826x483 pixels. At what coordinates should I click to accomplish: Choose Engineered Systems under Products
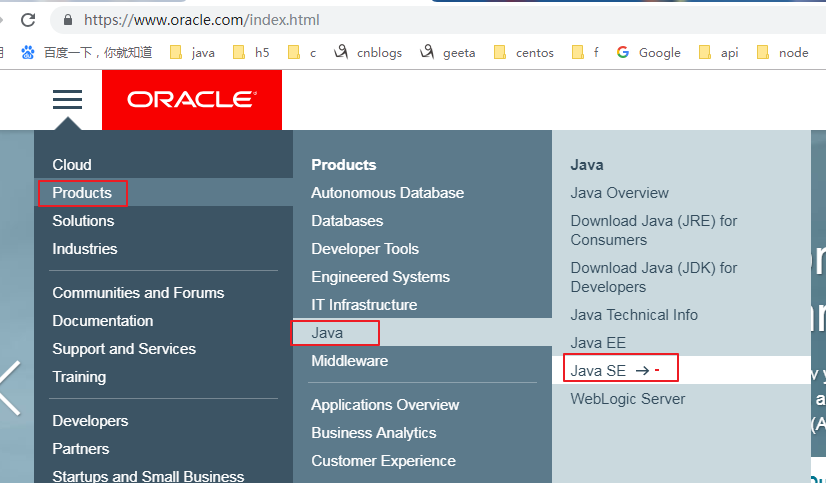pos(380,277)
